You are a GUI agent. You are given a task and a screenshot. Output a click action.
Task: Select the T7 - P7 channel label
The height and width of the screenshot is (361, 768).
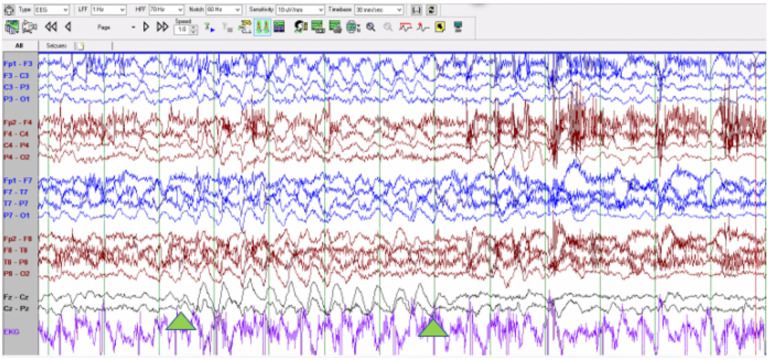pyautogui.click(x=16, y=204)
